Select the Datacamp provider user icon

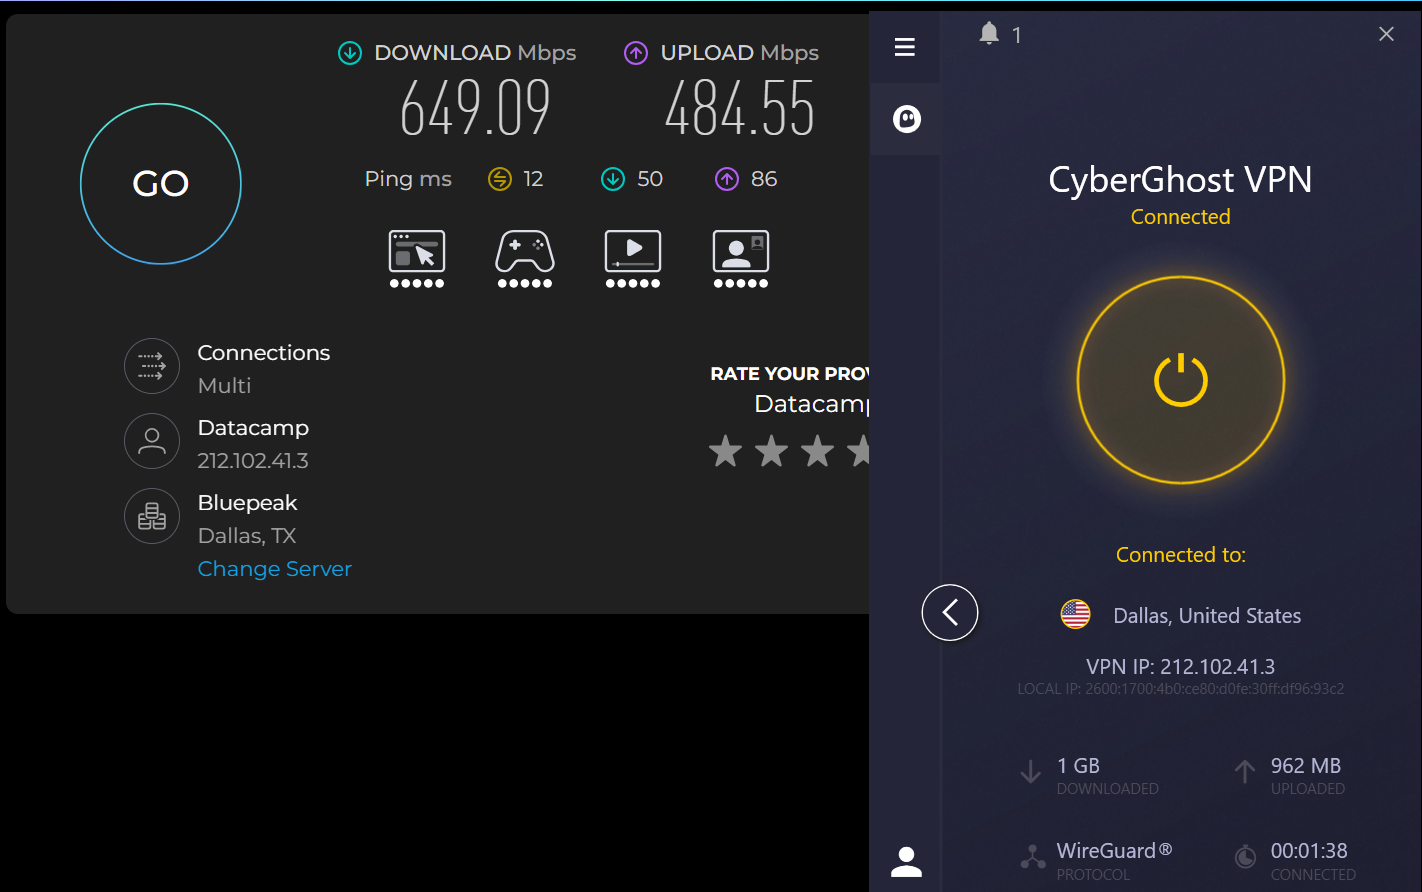pyautogui.click(x=152, y=442)
